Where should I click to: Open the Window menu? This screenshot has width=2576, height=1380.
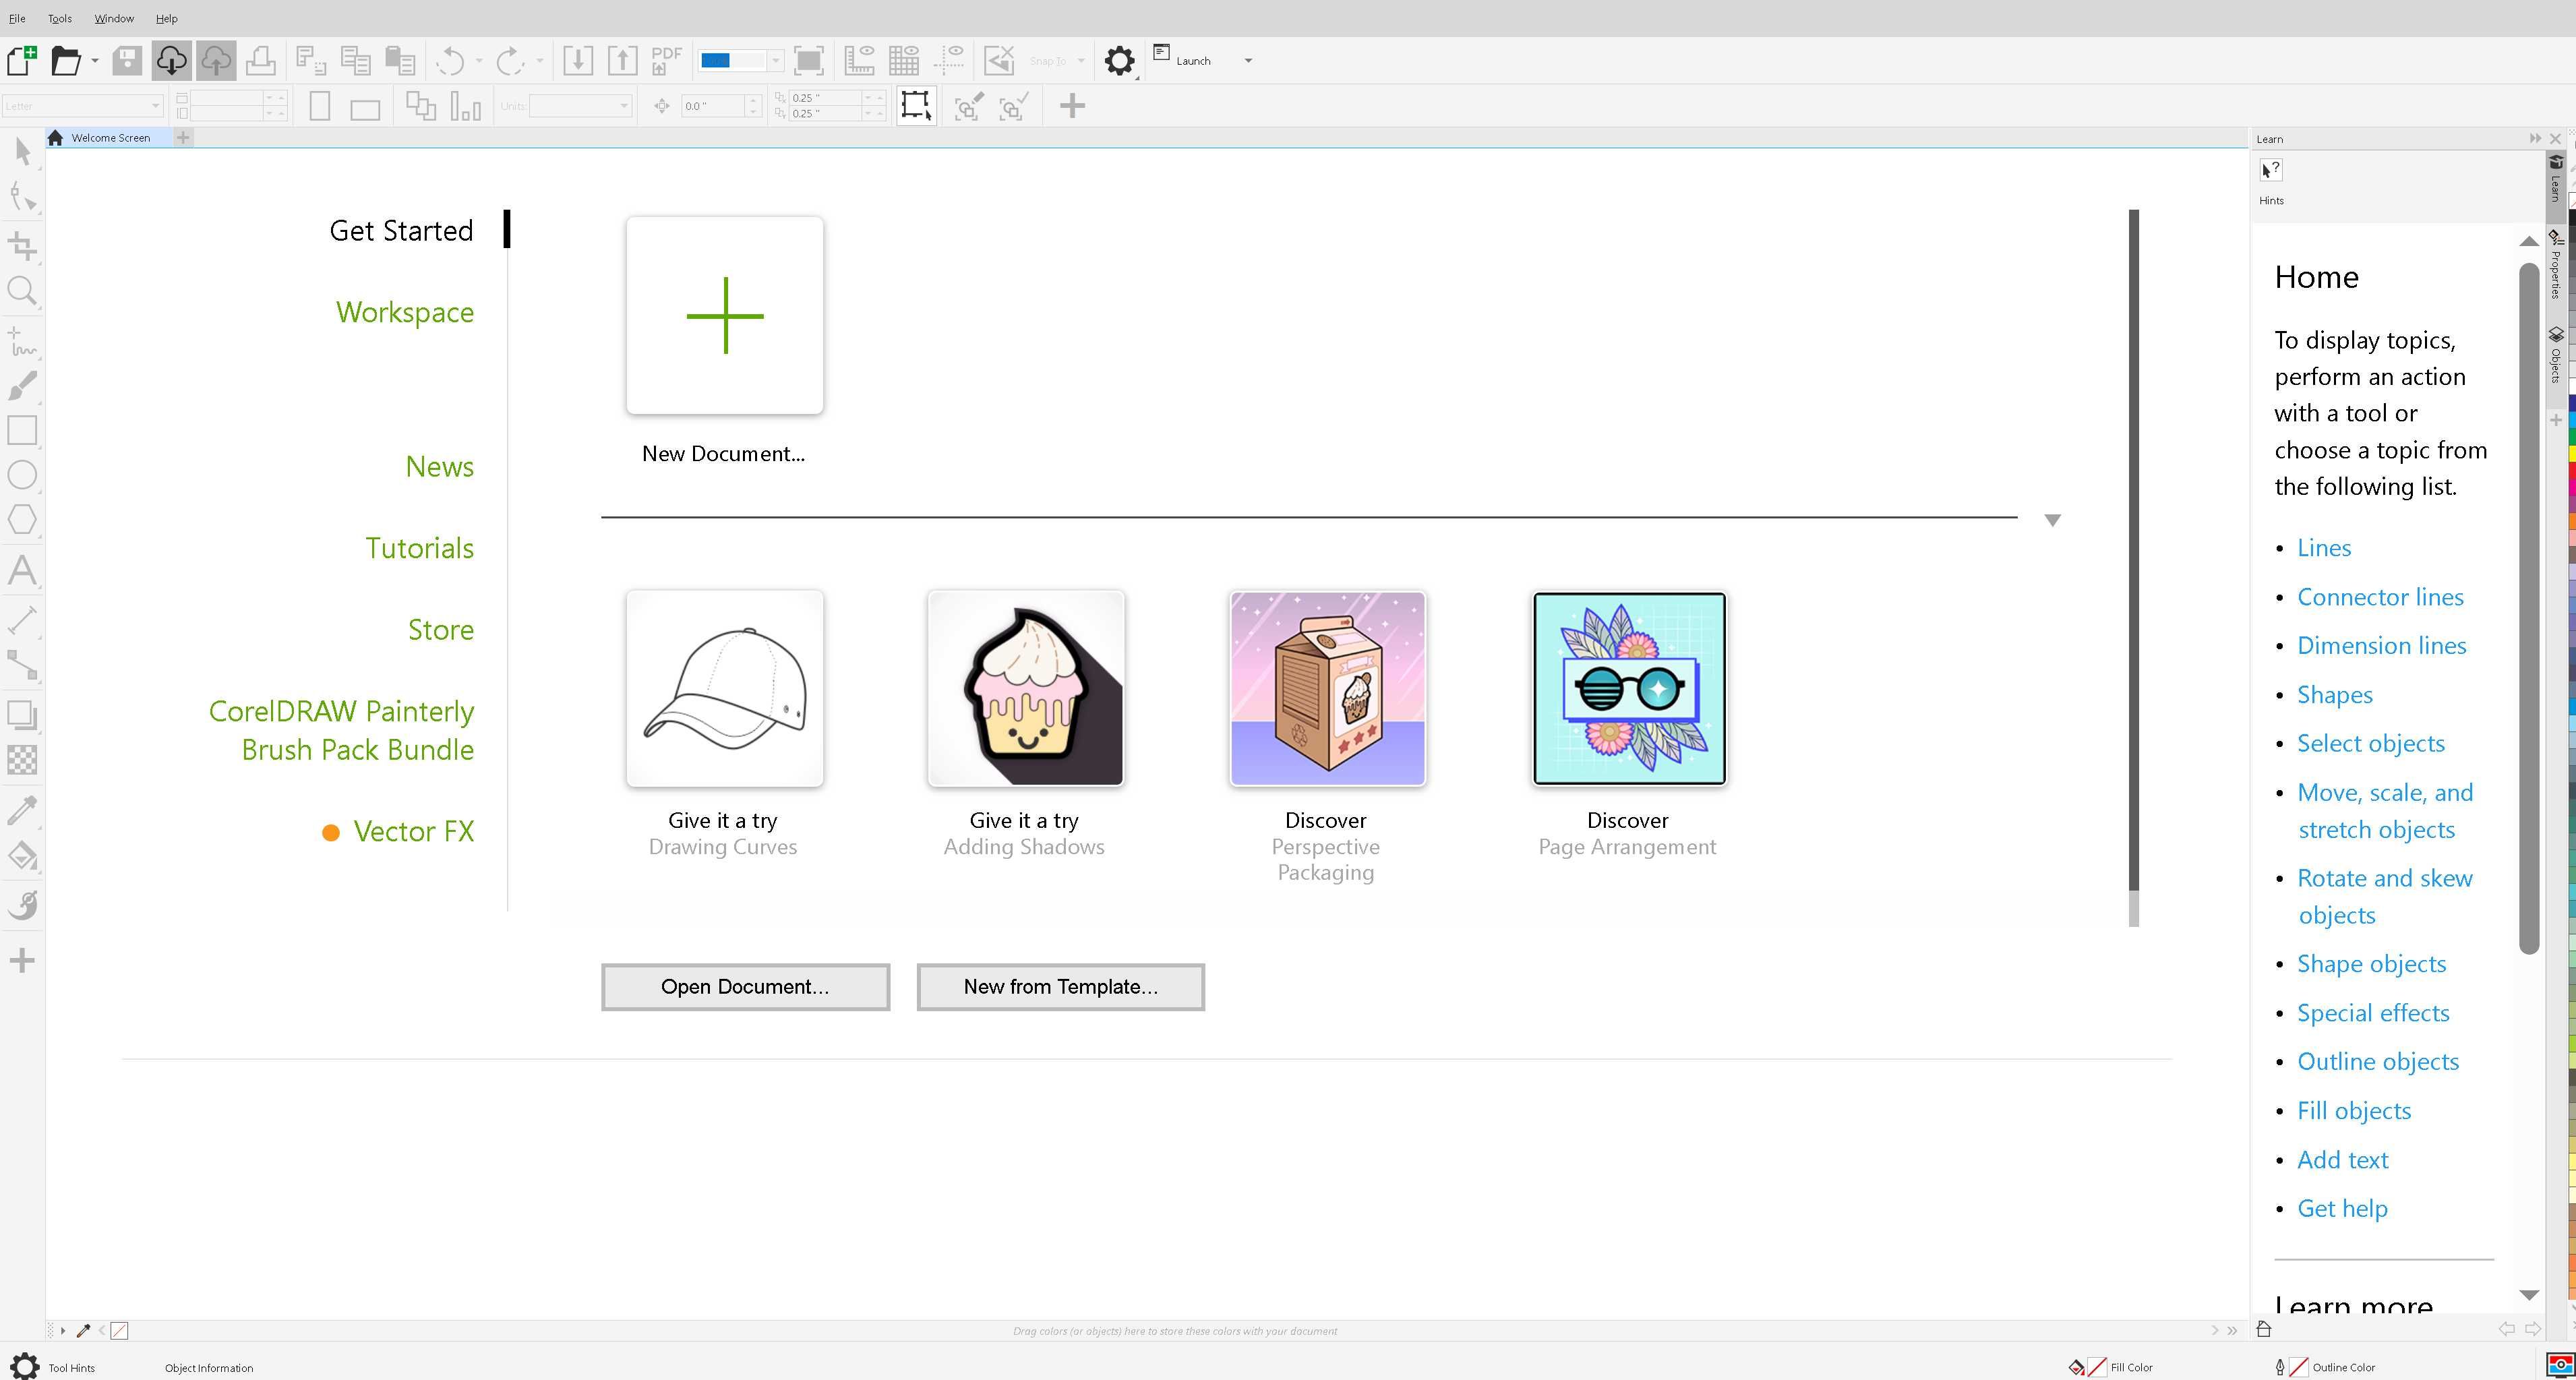click(114, 18)
